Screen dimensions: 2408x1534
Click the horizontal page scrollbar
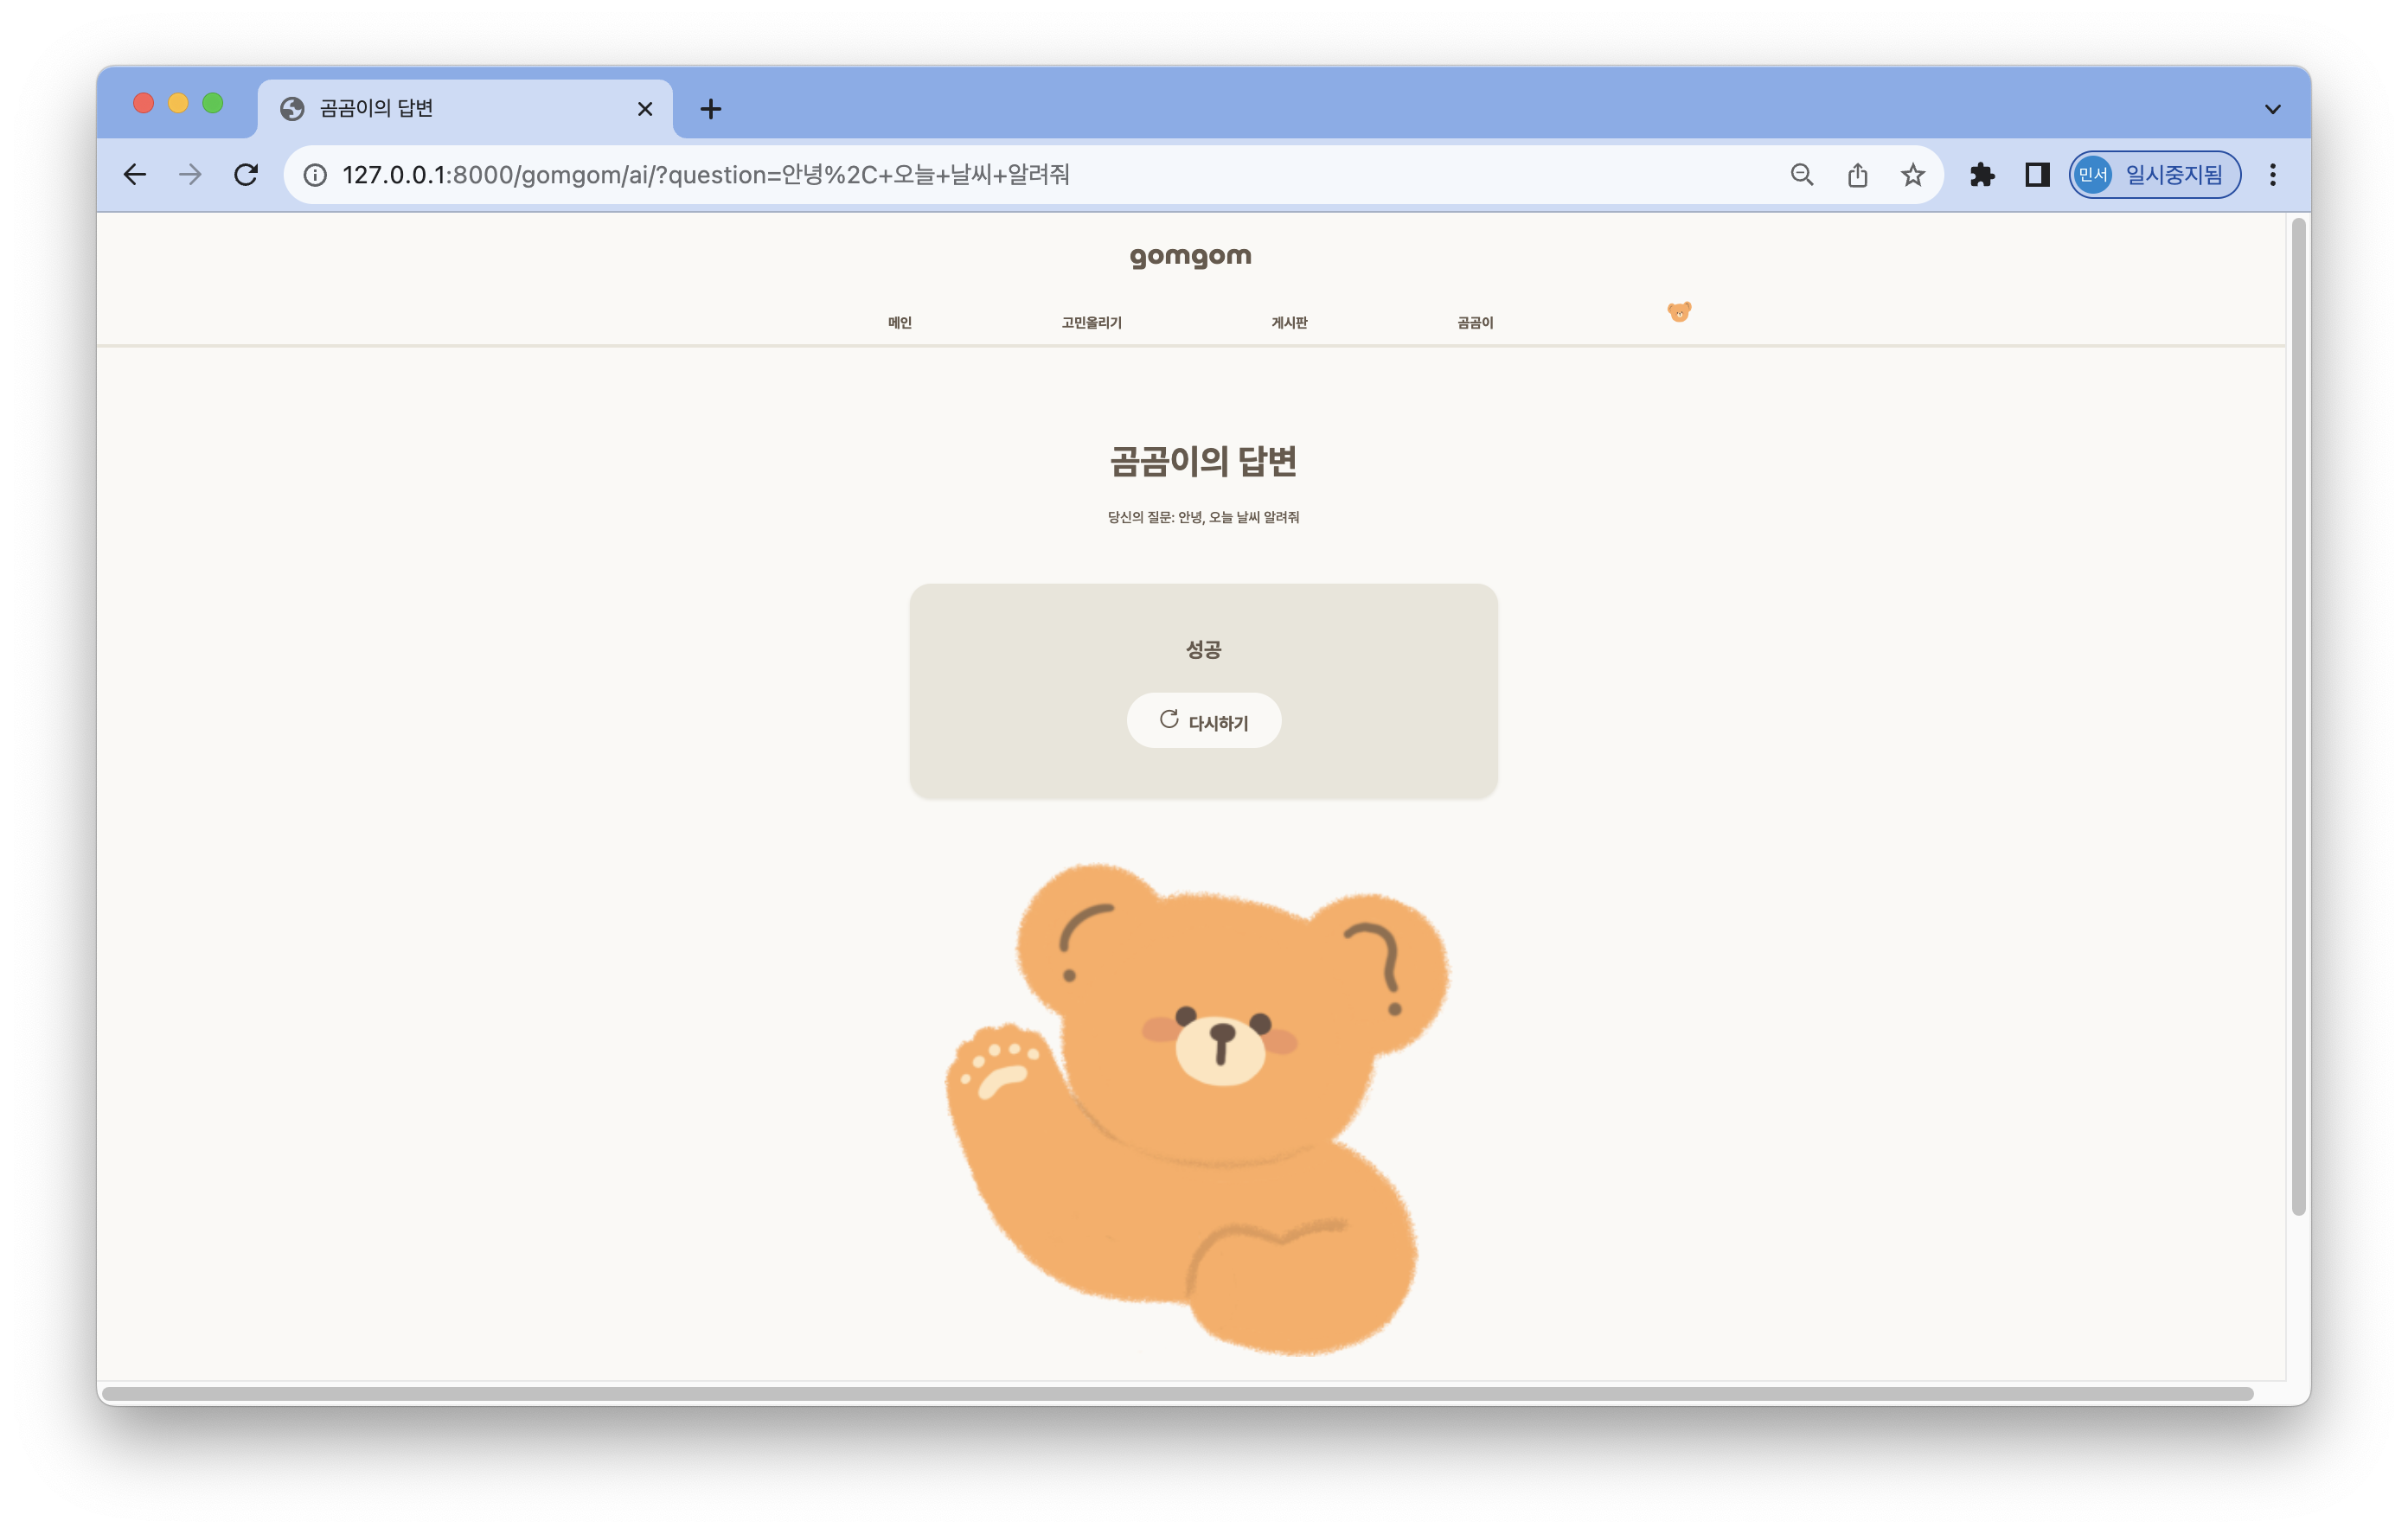point(1177,1393)
